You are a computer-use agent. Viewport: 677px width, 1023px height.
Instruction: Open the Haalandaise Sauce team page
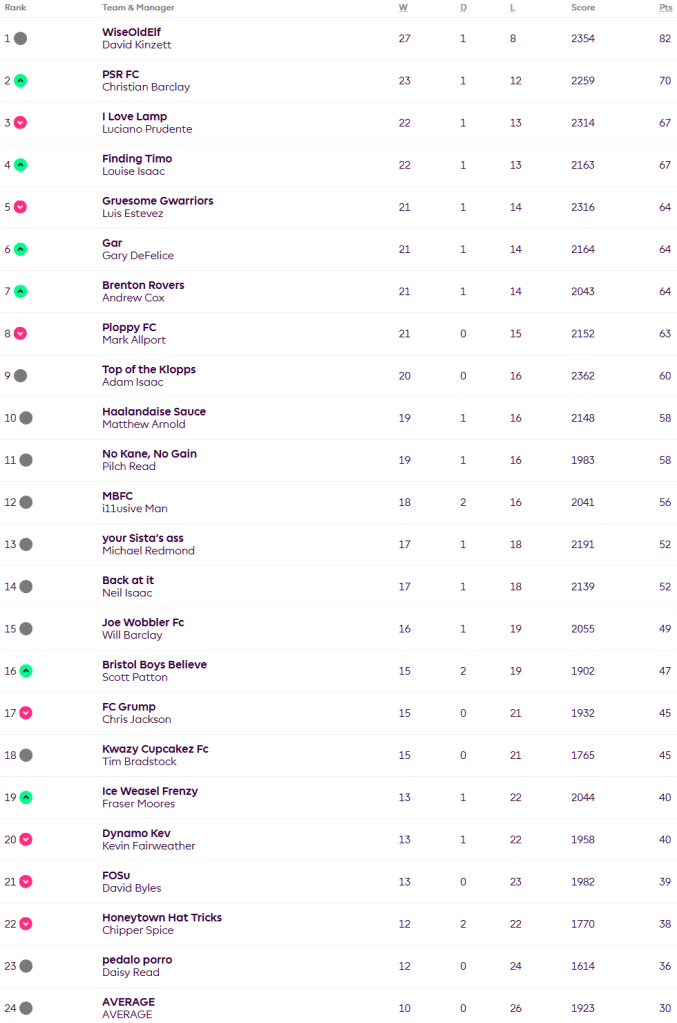point(154,412)
